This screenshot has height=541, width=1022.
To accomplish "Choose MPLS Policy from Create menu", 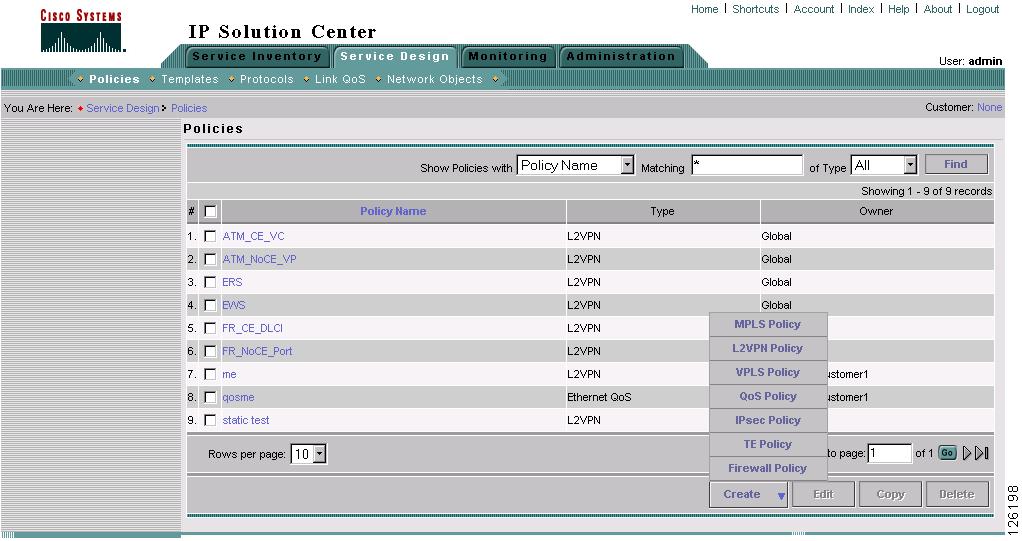I will coord(768,324).
